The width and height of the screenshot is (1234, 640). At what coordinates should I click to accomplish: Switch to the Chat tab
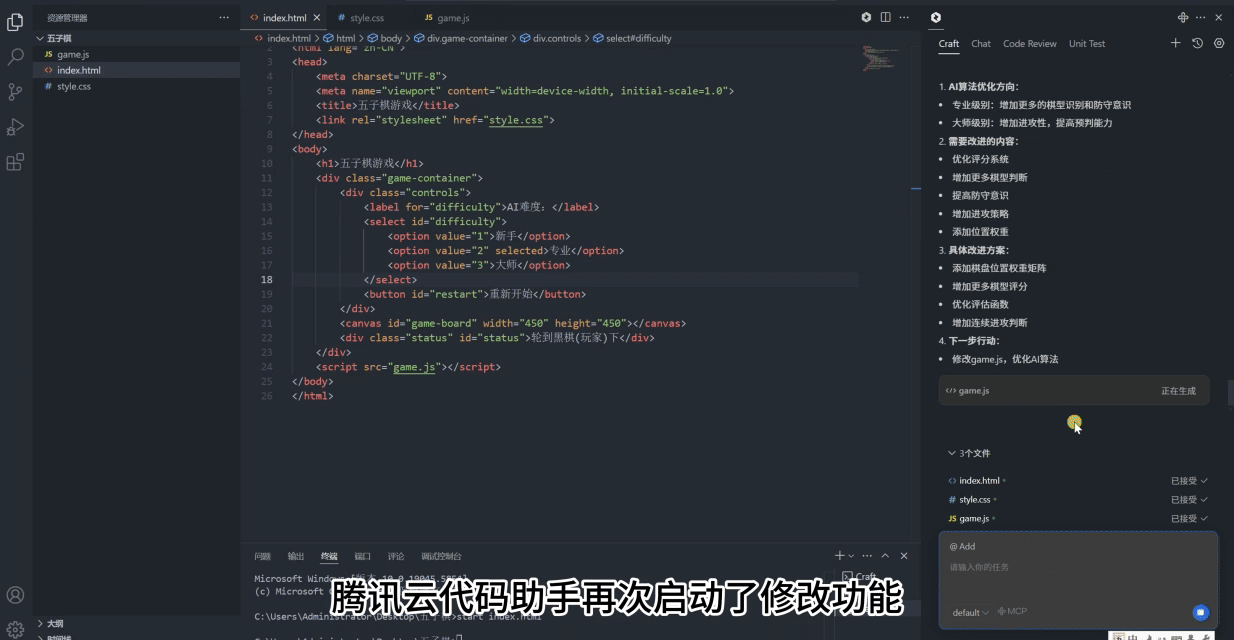(x=981, y=44)
